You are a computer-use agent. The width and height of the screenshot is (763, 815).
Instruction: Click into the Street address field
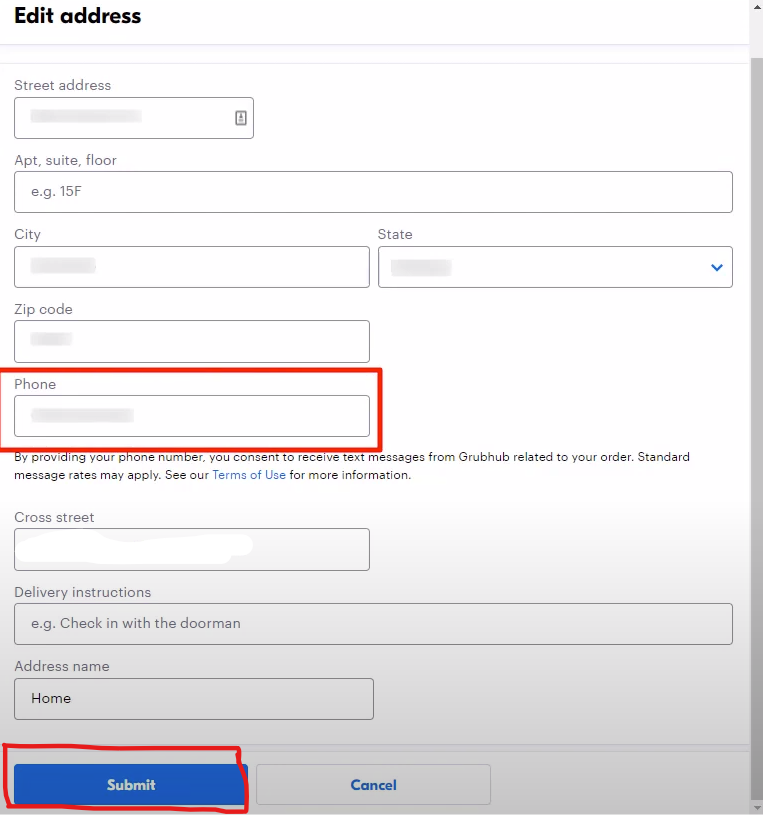pyautogui.click(x=134, y=118)
